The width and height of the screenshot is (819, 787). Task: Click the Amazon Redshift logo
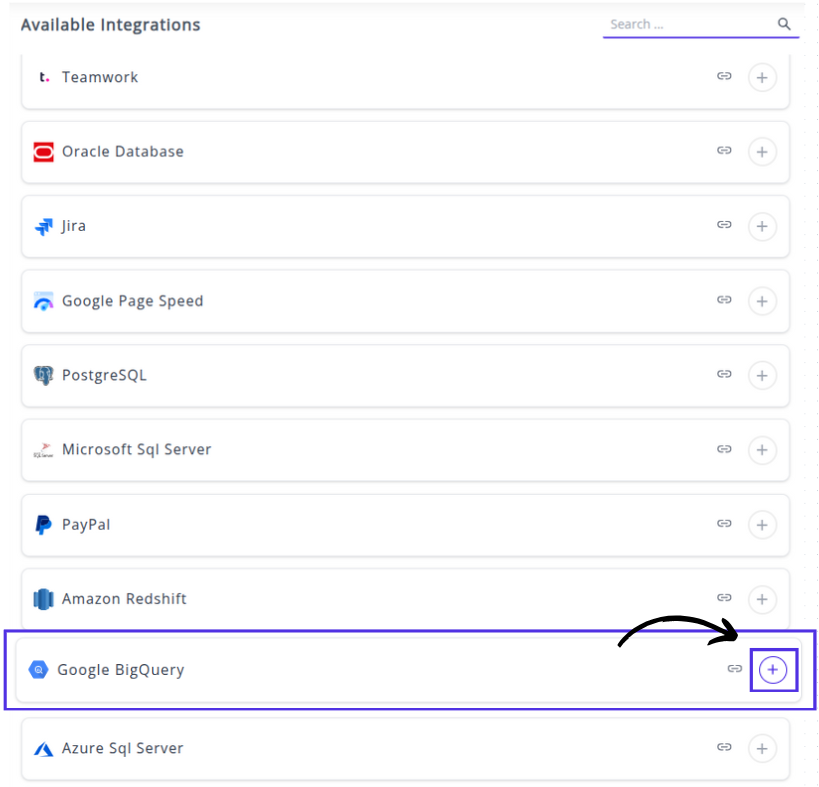click(43, 599)
